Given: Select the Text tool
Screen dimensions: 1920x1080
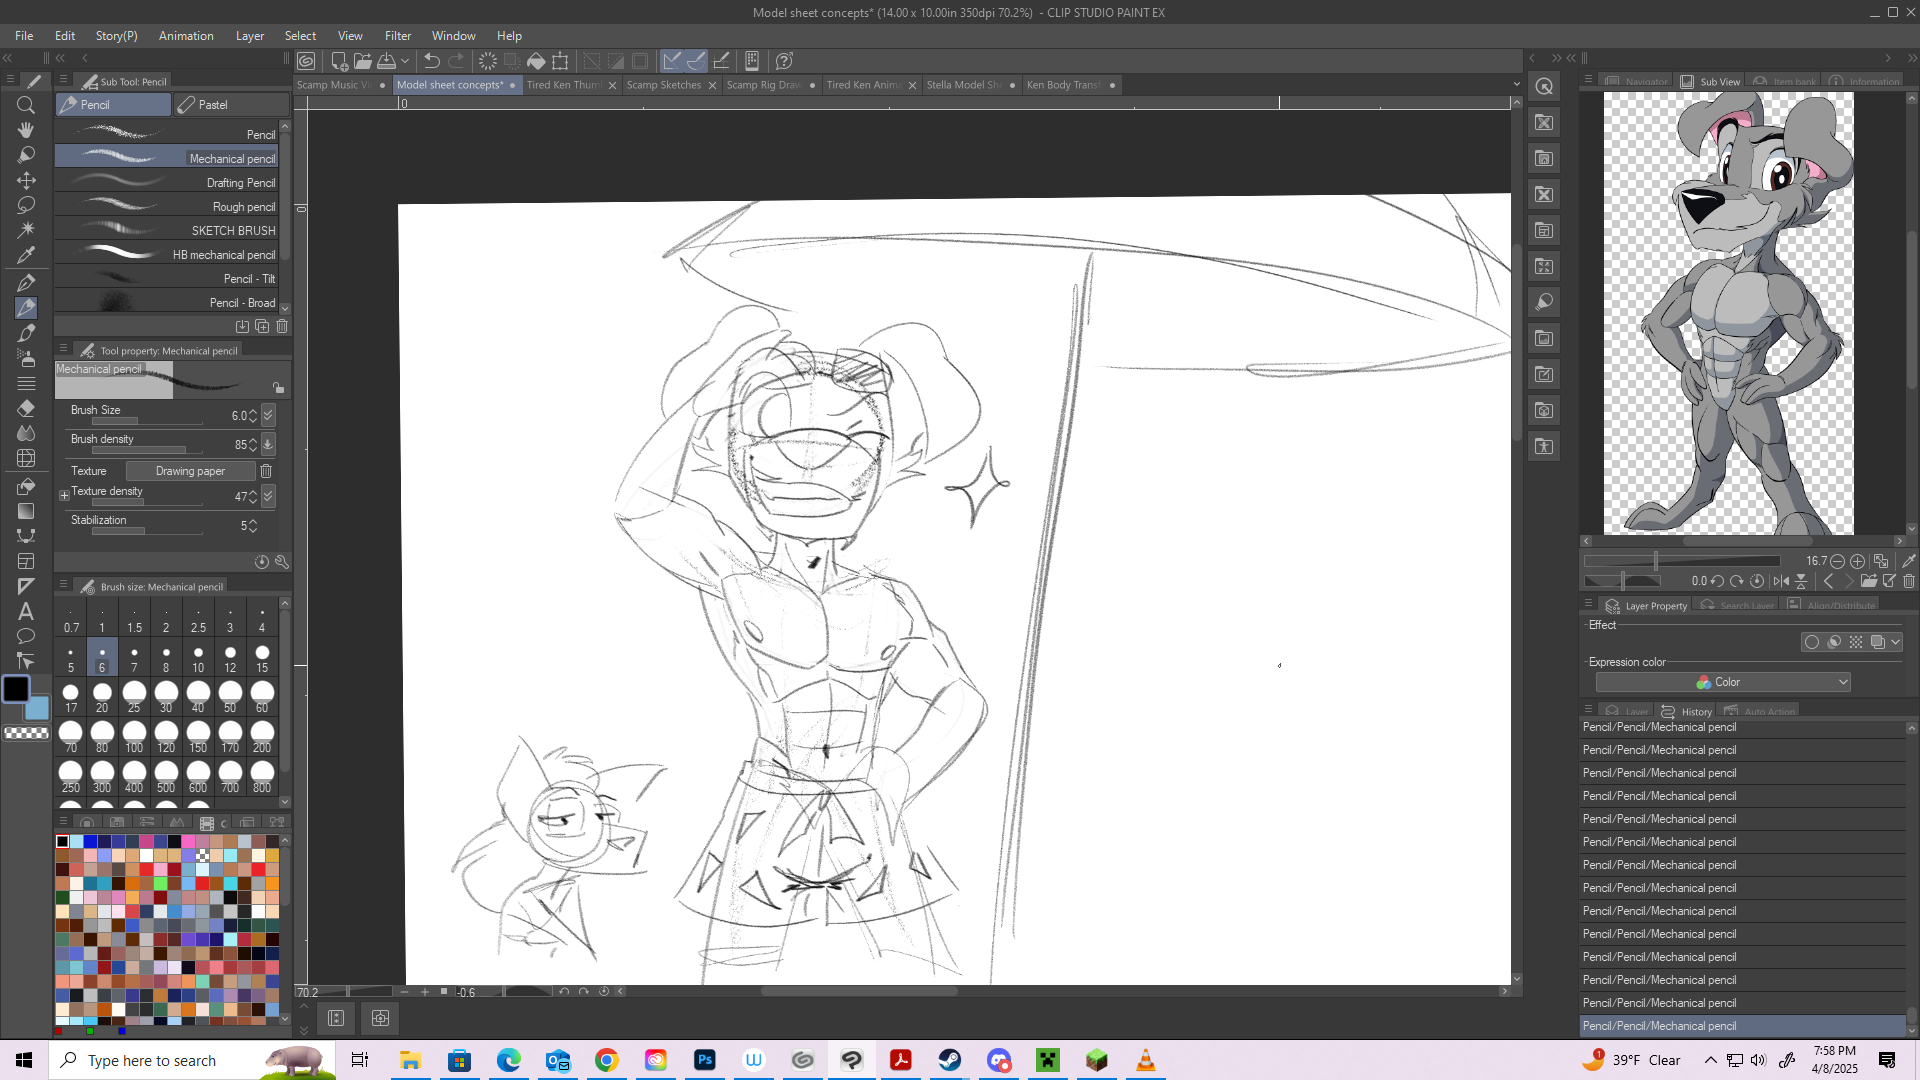Looking at the screenshot, I should [26, 611].
